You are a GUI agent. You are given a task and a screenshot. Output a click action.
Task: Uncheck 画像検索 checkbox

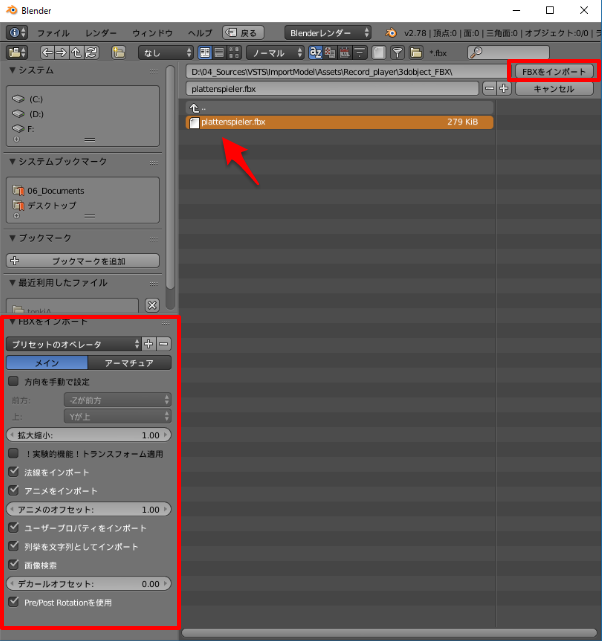click(13, 565)
